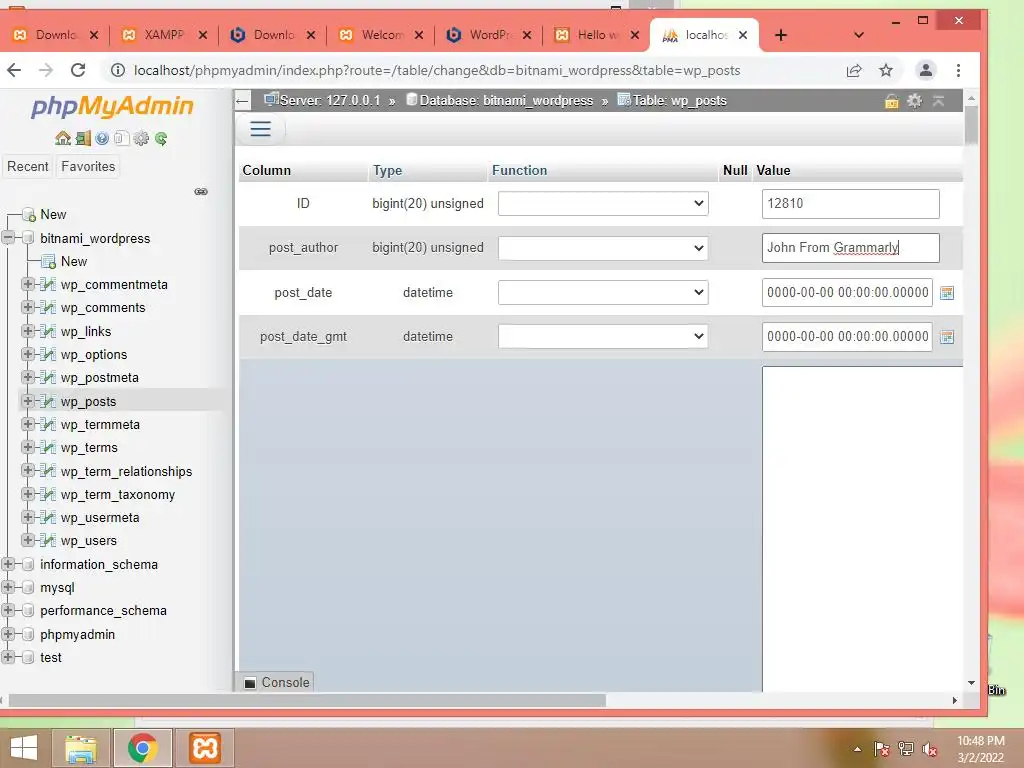1024x768 pixels.
Task: Open the Favorites tab in navigation
Action: pos(88,167)
